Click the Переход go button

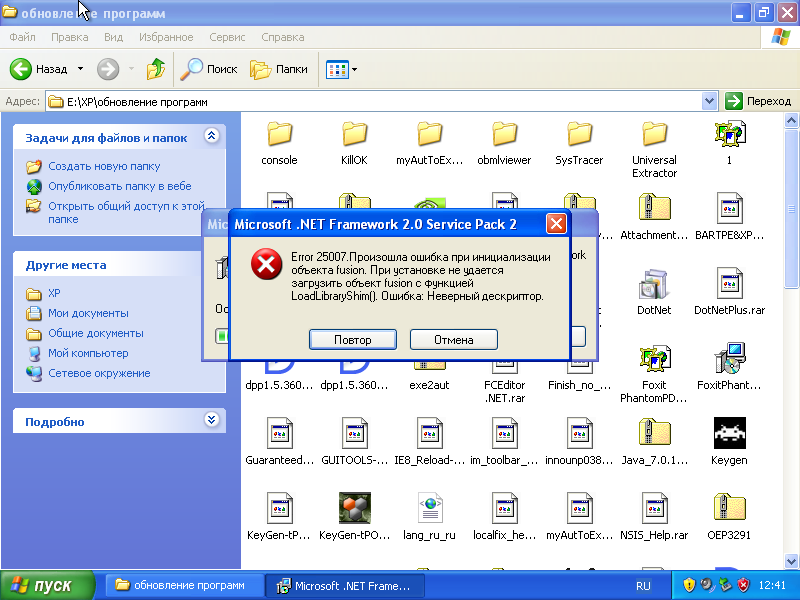(x=759, y=101)
